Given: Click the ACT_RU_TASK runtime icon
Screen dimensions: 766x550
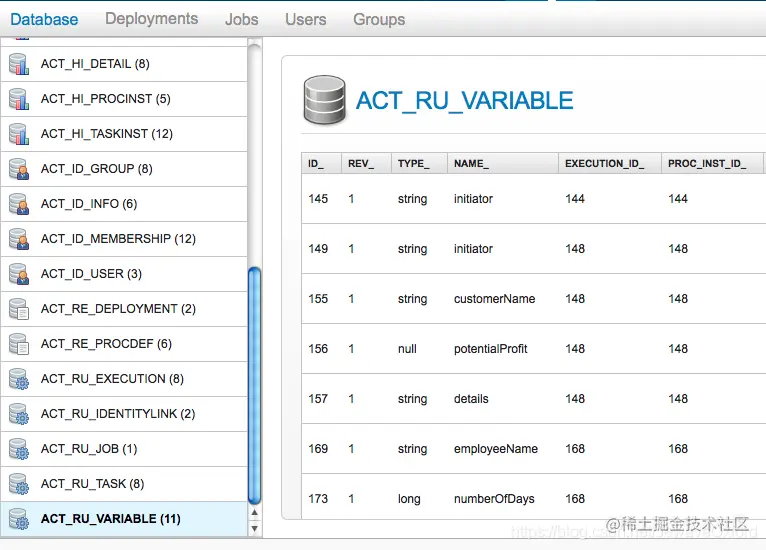Looking at the screenshot, I should click(19, 484).
